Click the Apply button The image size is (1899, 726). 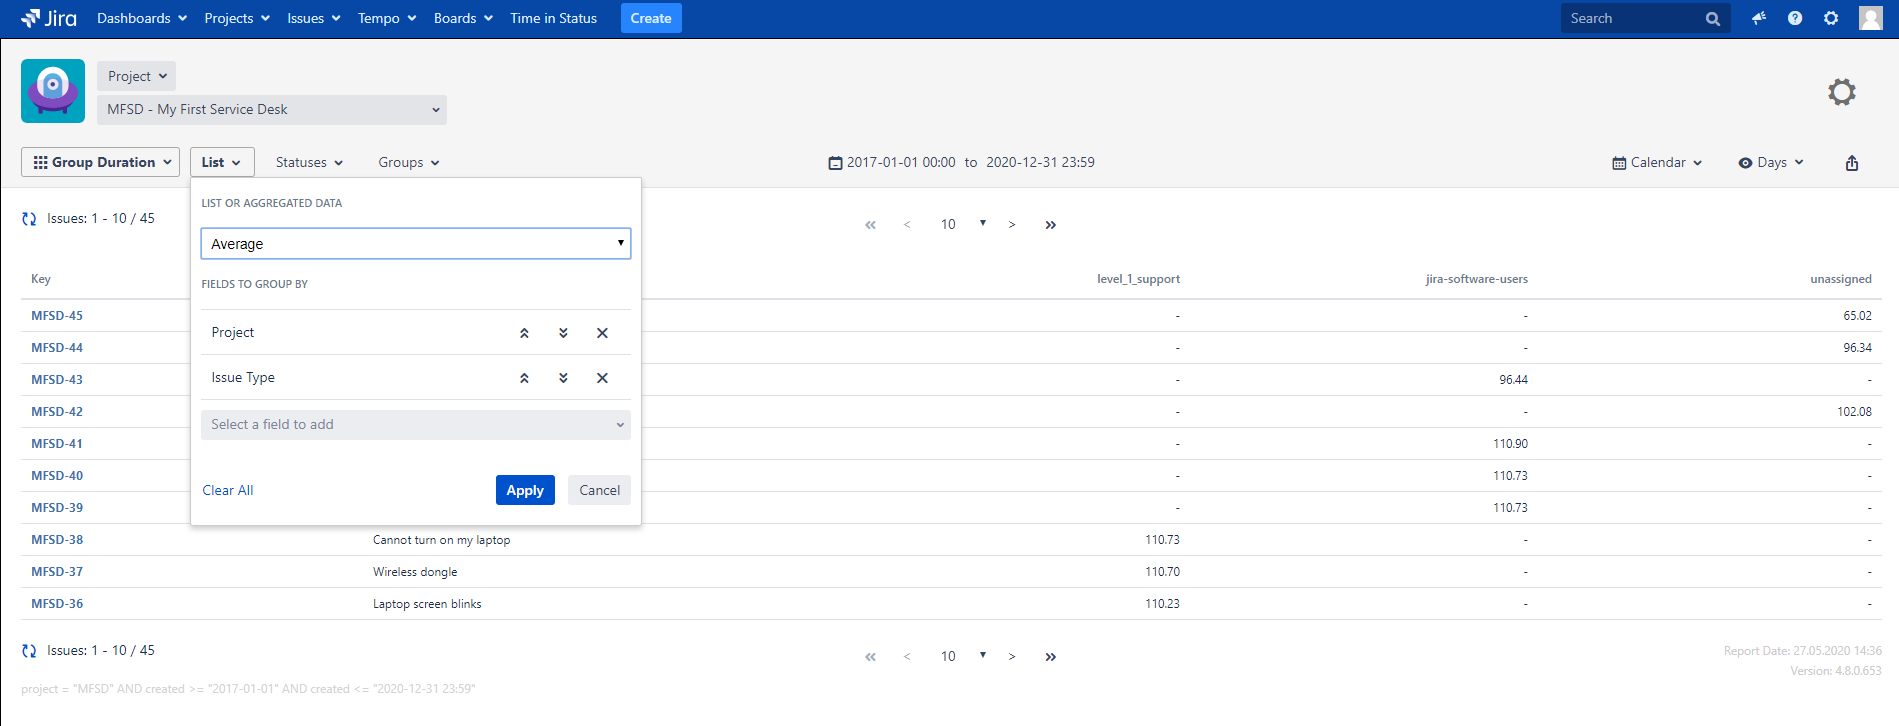pyautogui.click(x=525, y=490)
